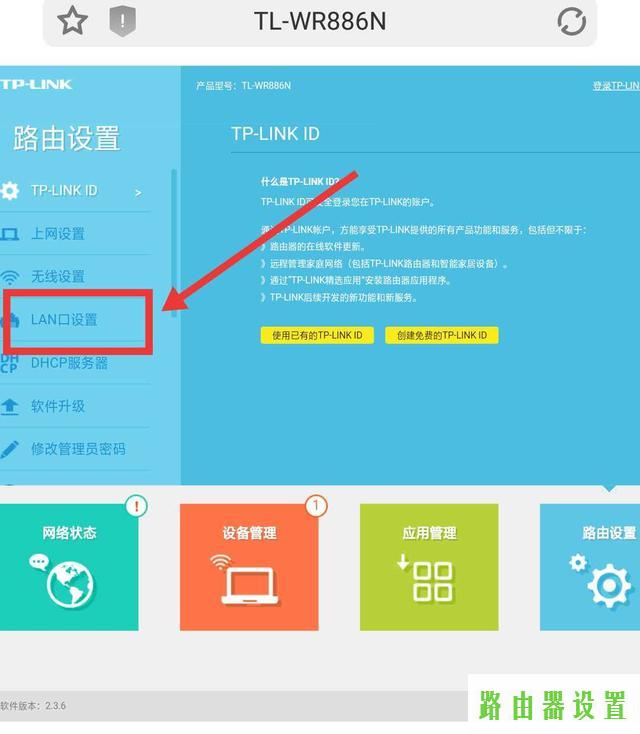This screenshot has width=640, height=734.
Task: Click 路由器的在线软件更新 bullet text
Action: pos(317,247)
